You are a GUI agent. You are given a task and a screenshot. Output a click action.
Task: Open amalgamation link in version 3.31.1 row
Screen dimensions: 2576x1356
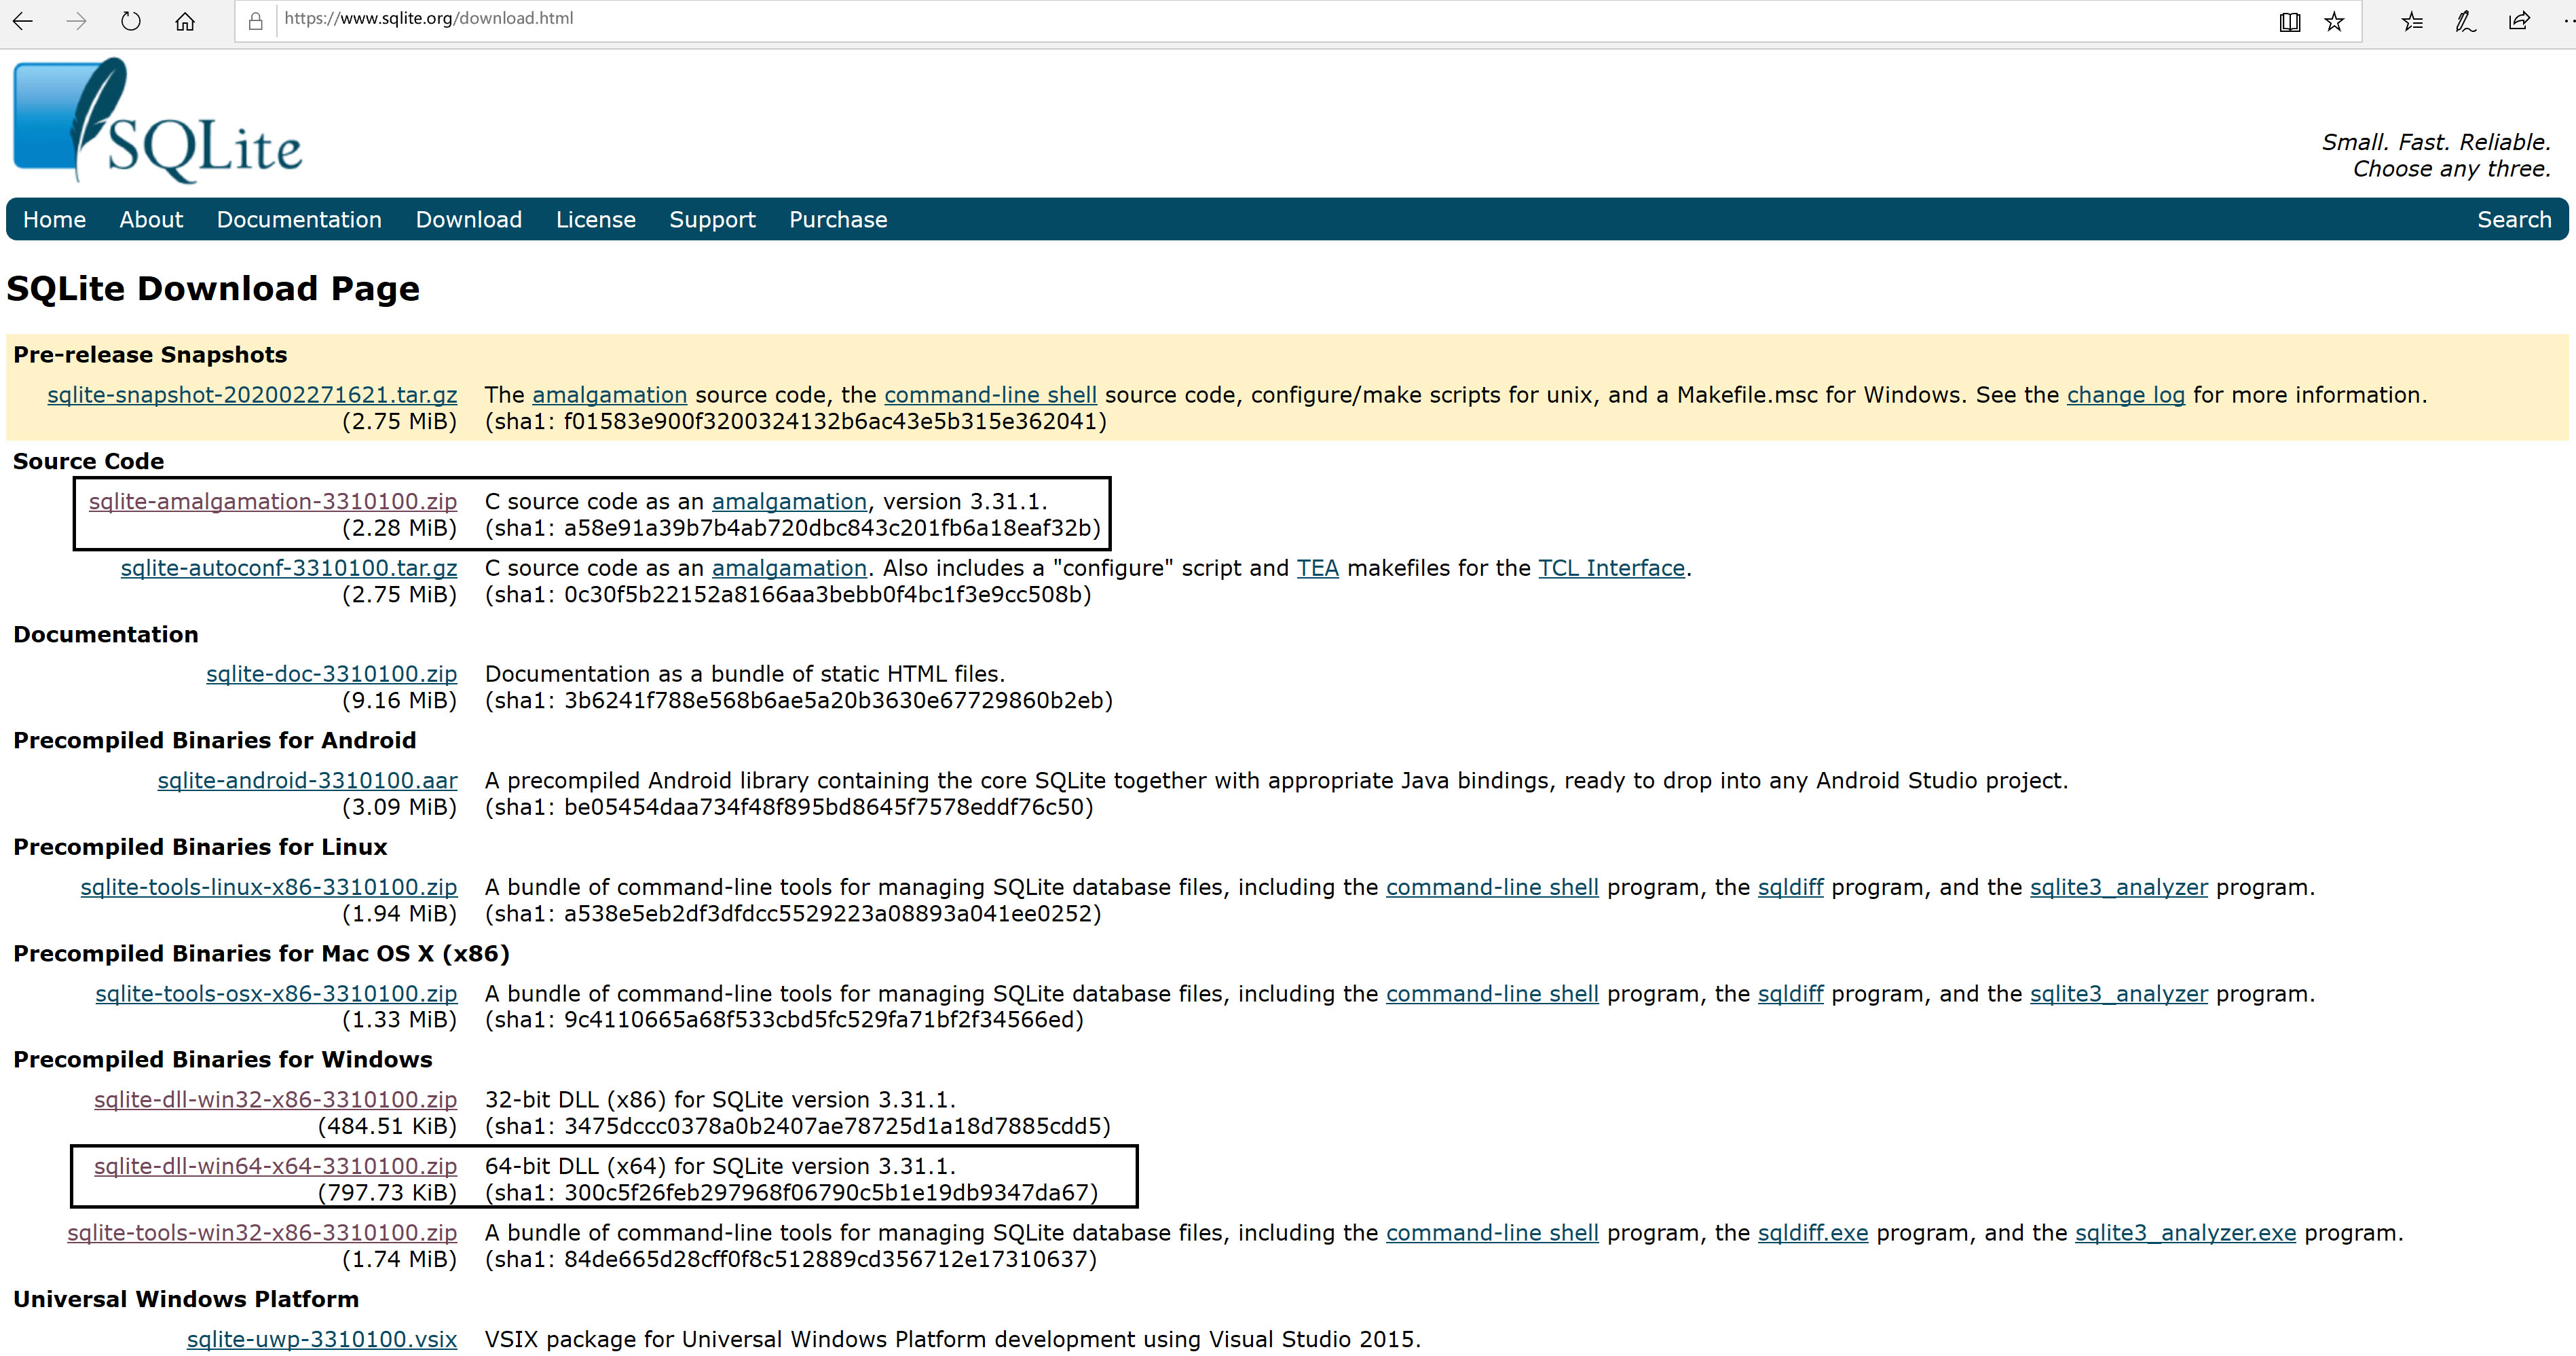point(789,501)
